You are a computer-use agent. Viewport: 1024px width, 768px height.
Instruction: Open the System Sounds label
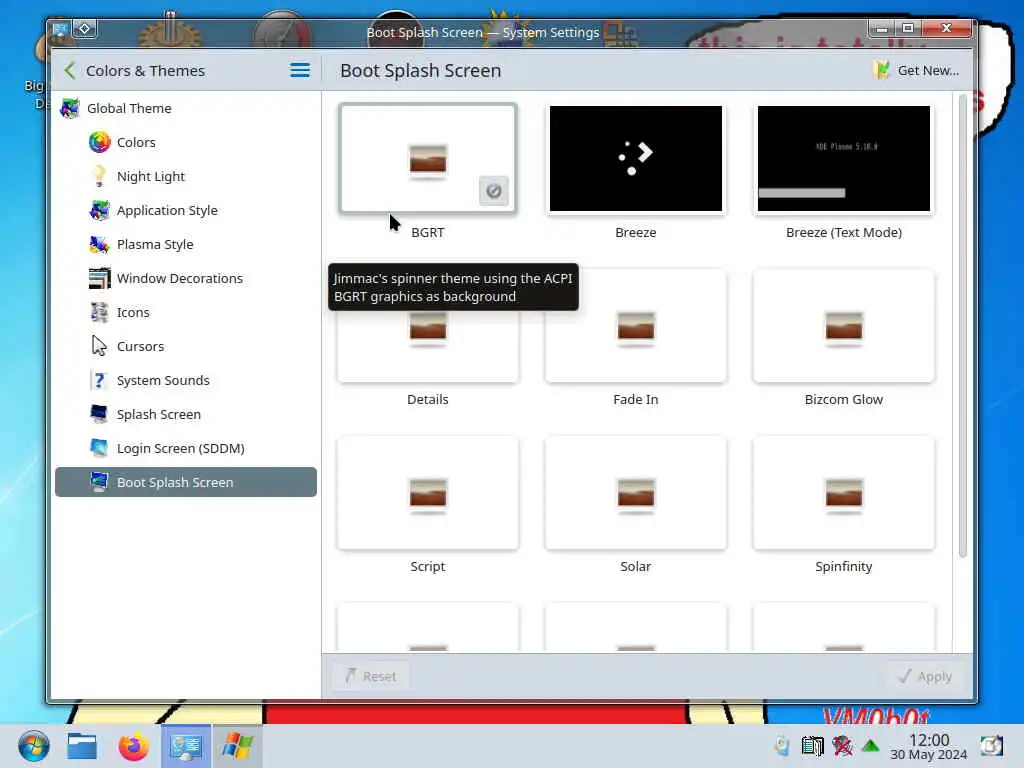pyautogui.click(x=163, y=380)
